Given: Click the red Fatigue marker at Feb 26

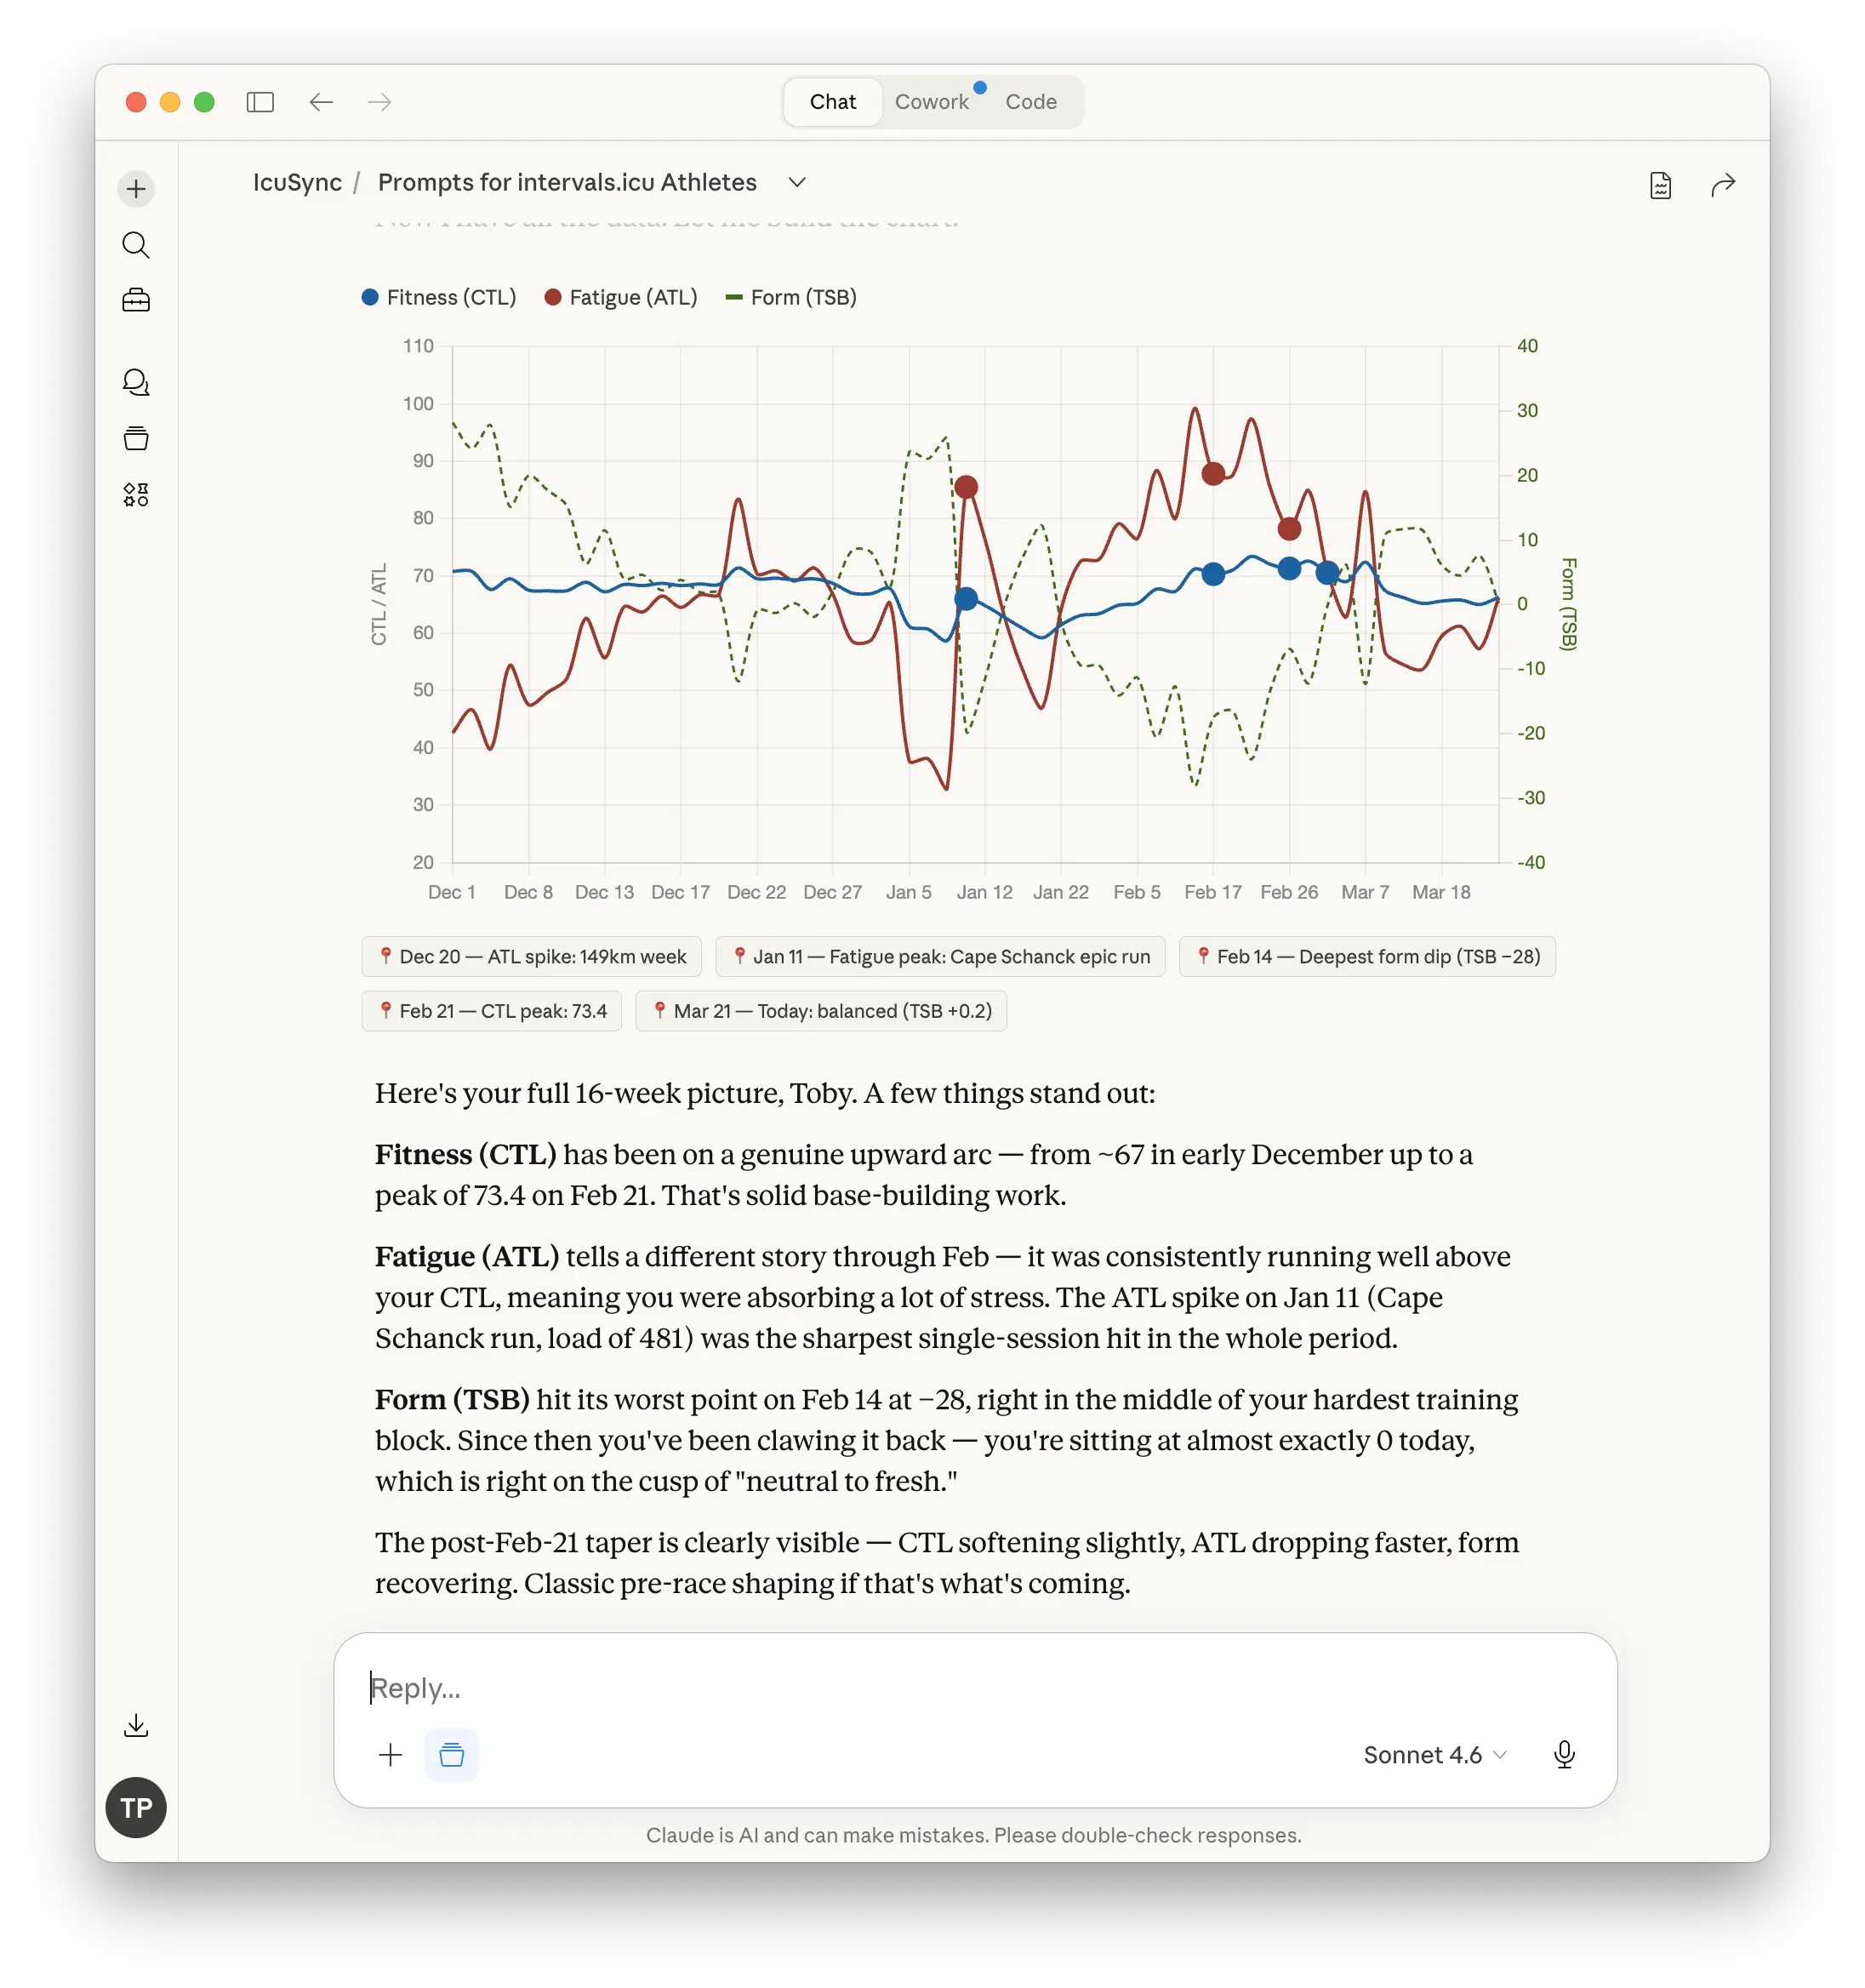Looking at the screenshot, I should point(1289,528).
